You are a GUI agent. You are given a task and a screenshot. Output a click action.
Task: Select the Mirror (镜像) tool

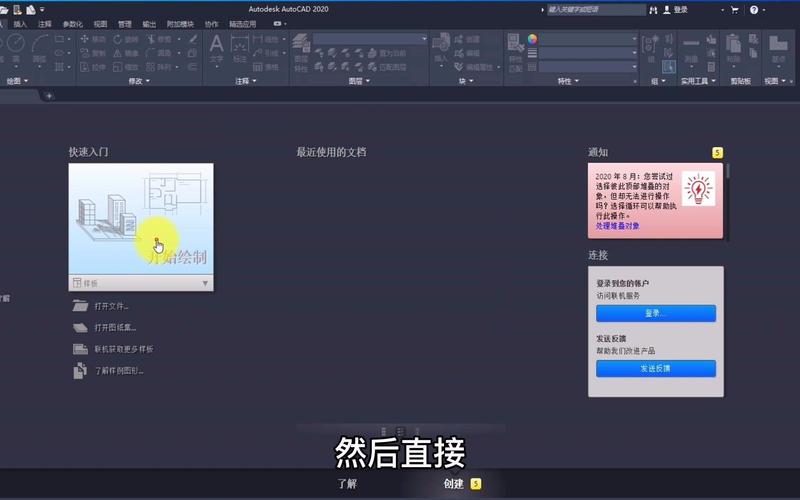coord(126,53)
